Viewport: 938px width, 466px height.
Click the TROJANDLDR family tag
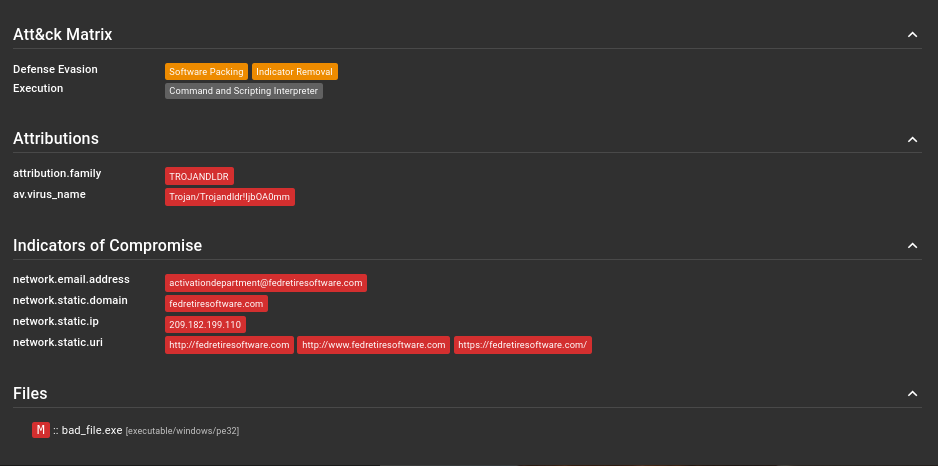[199, 176]
